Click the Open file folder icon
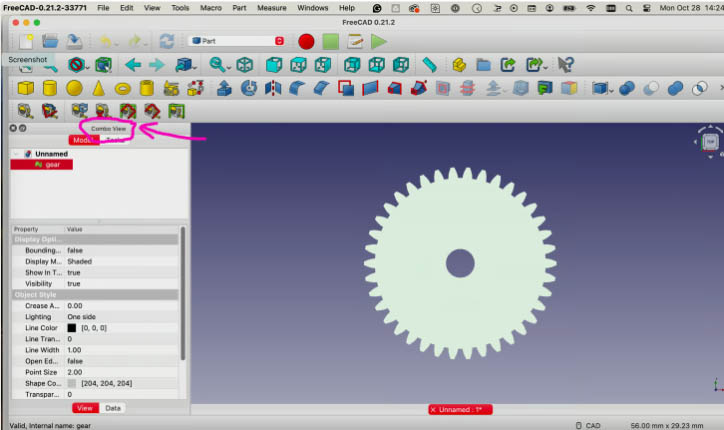 coord(50,42)
